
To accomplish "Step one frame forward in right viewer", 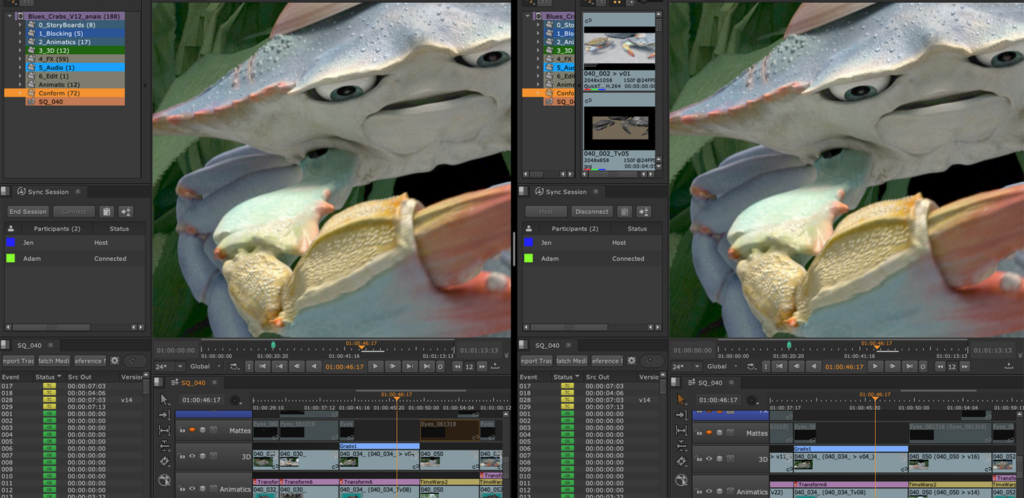I will click(x=893, y=367).
